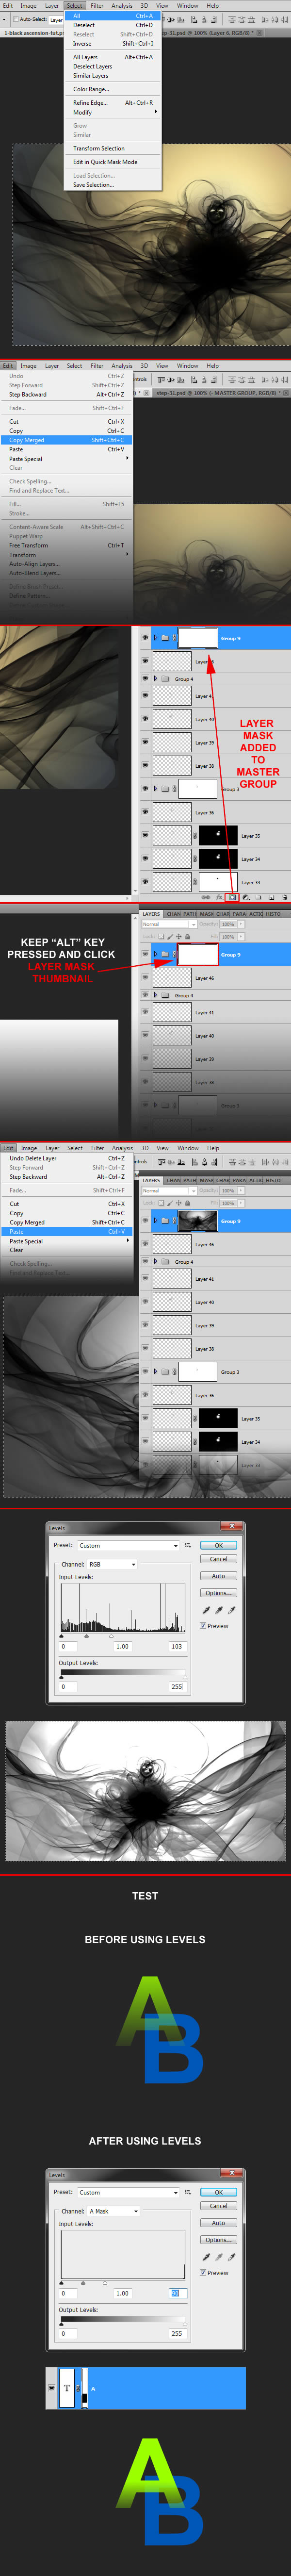Toggle eye icon of Layer 40 in topmost layers panel
The height and width of the screenshot is (2576, 291).
tap(145, 719)
